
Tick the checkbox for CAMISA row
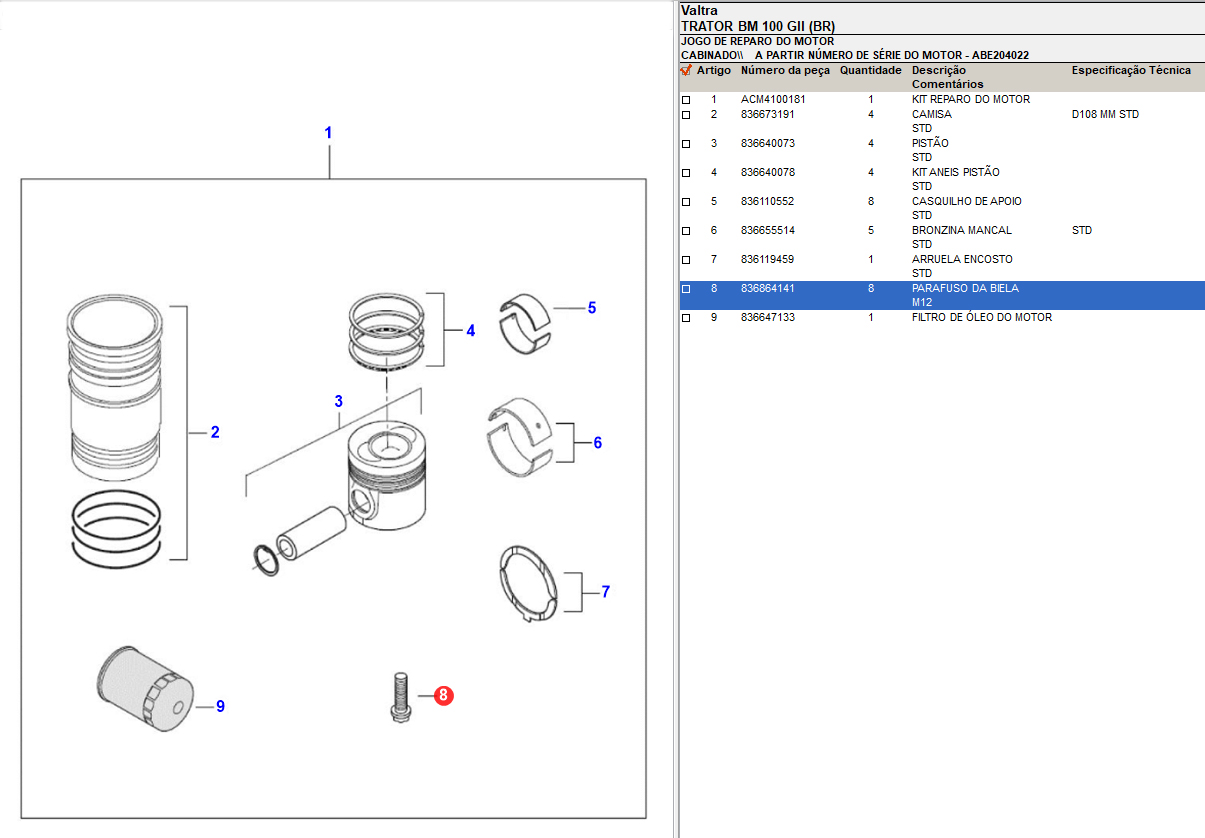pos(686,115)
